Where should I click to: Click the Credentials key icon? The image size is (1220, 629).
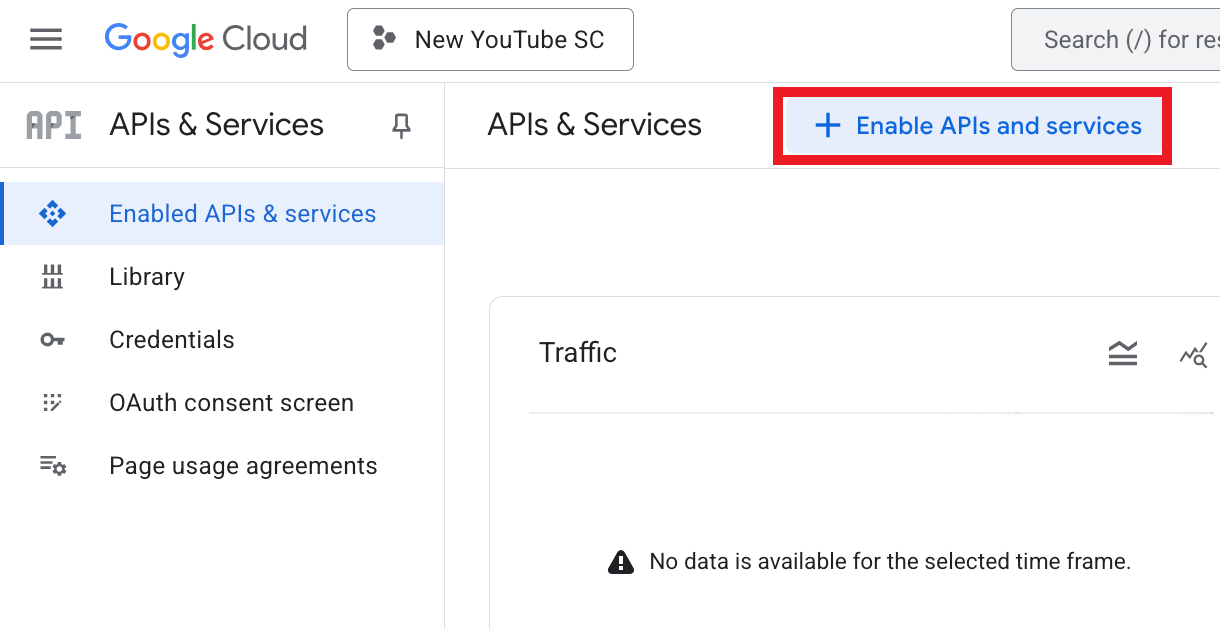[x=52, y=340]
